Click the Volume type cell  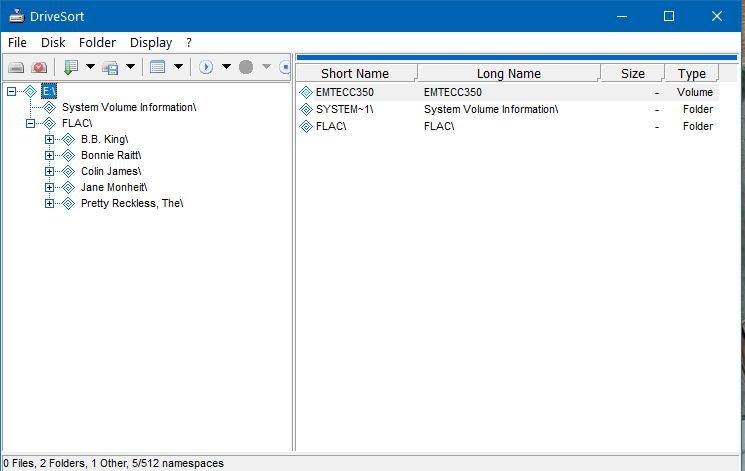[x=695, y=92]
